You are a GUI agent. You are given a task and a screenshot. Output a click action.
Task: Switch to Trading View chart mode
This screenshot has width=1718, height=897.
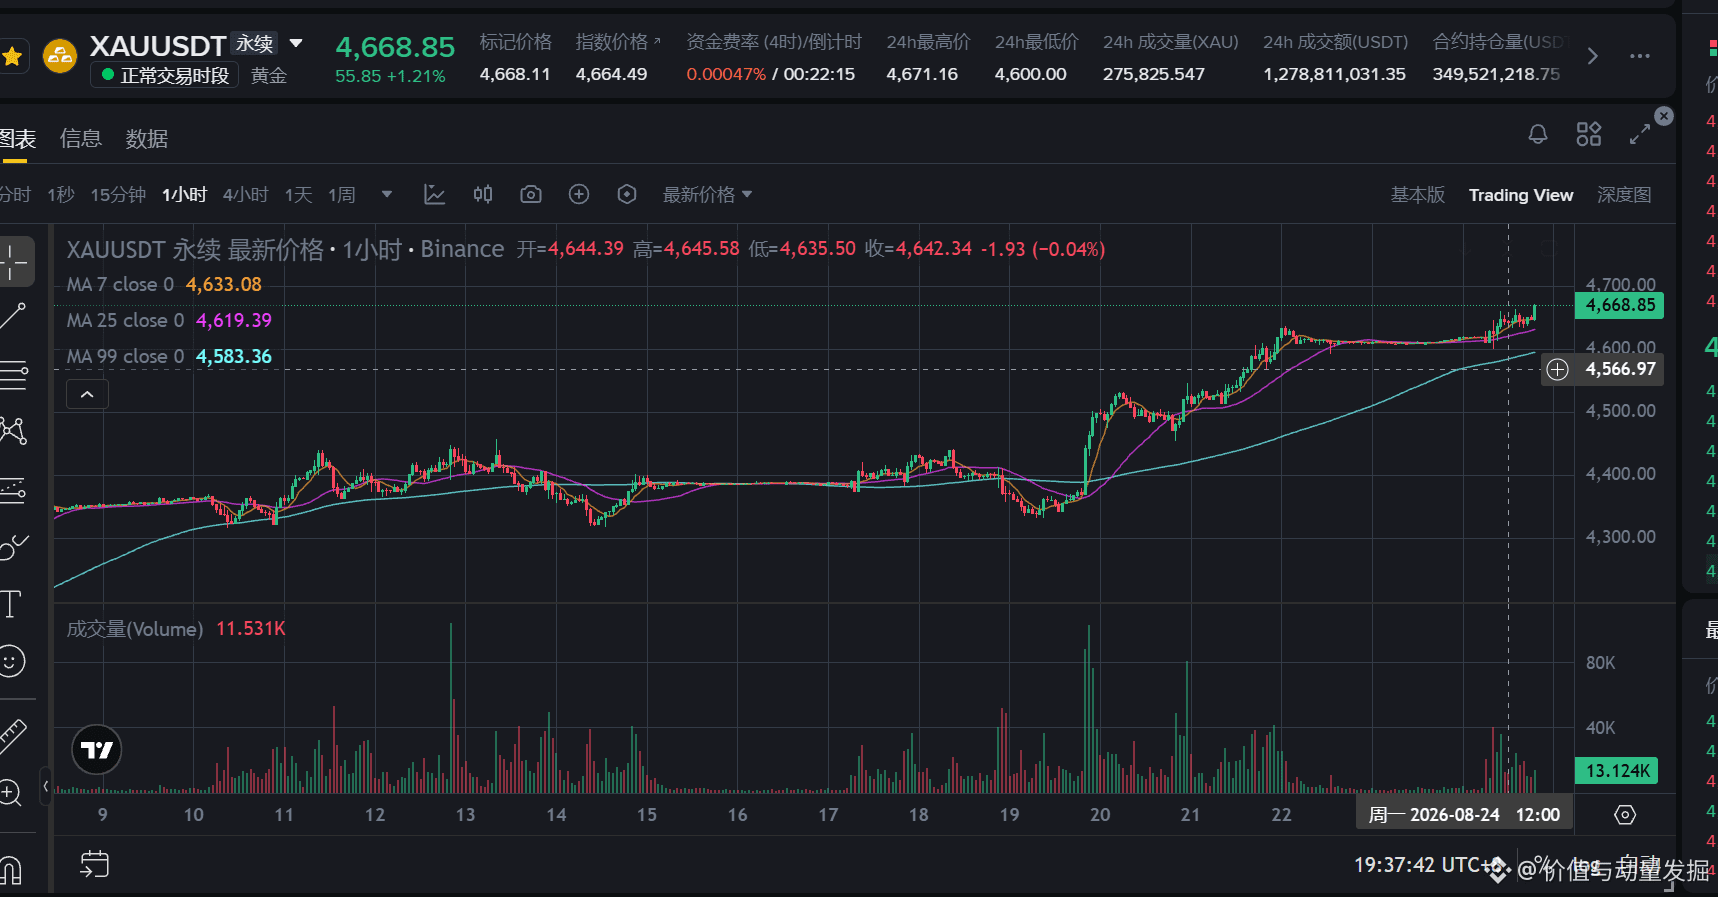pyautogui.click(x=1521, y=195)
